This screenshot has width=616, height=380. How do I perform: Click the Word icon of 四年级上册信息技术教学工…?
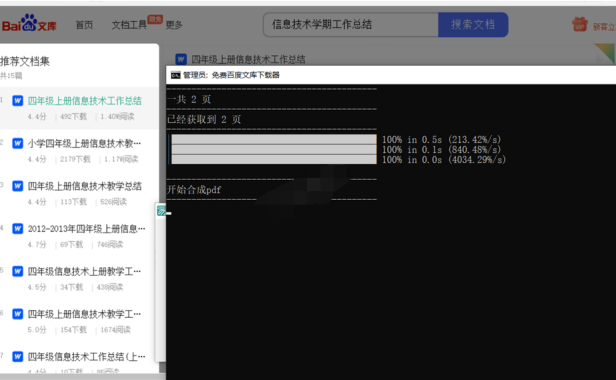coord(18,314)
